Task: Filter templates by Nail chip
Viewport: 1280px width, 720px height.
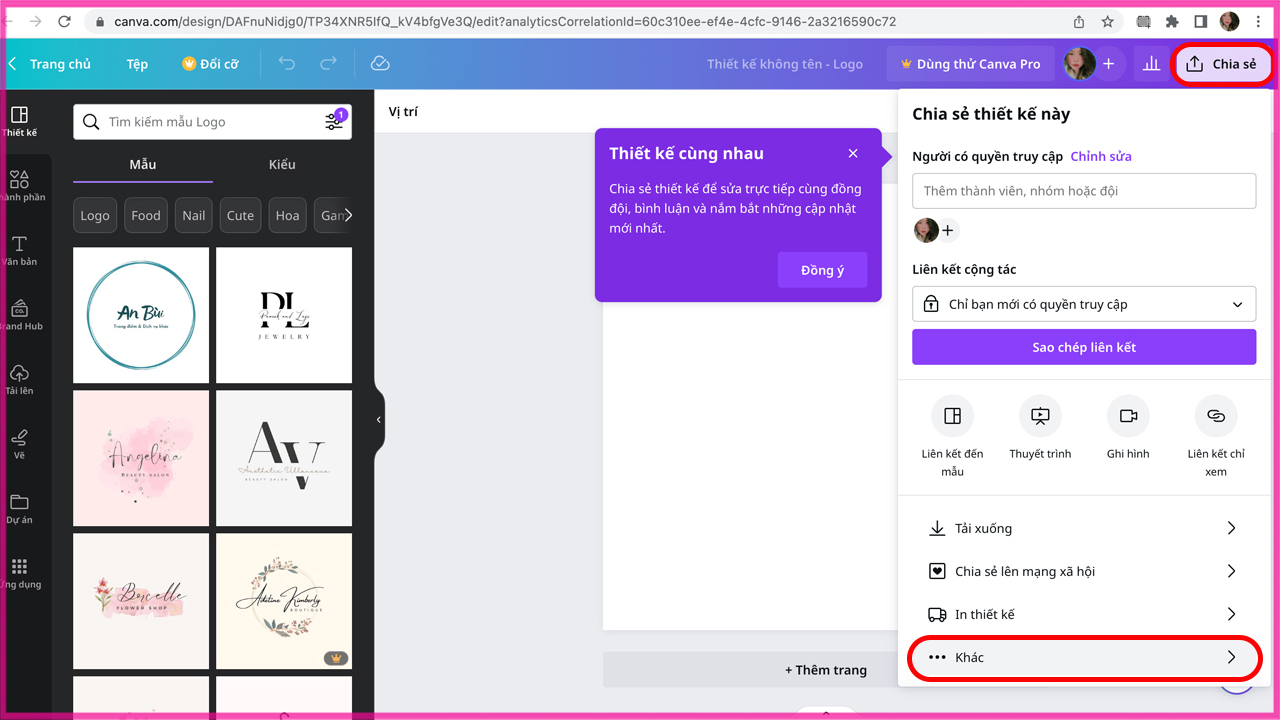Action: click(x=194, y=215)
